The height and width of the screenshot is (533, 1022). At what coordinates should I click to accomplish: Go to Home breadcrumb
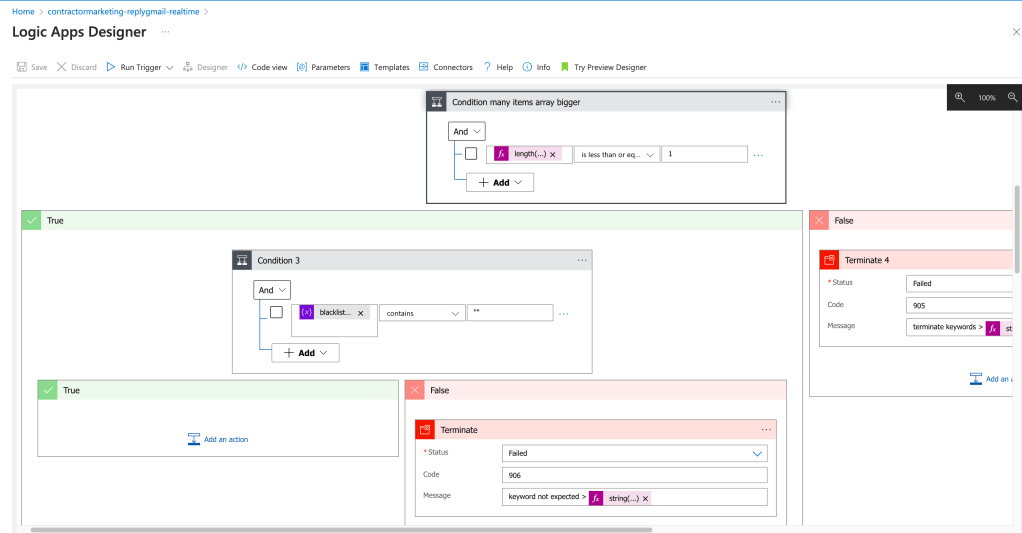(23, 11)
